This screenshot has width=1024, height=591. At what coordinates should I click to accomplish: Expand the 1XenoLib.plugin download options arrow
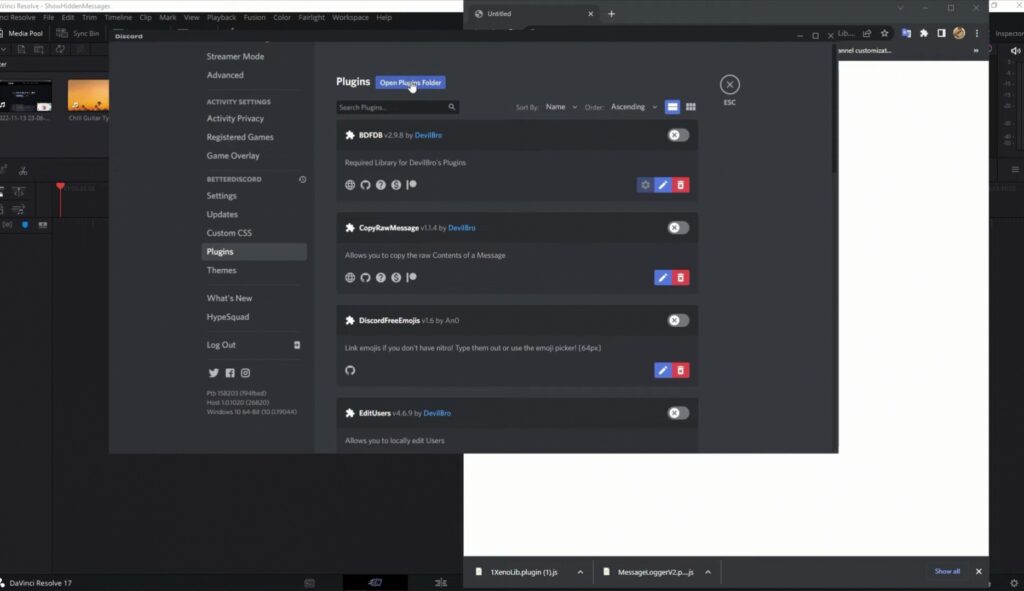tap(580, 572)
